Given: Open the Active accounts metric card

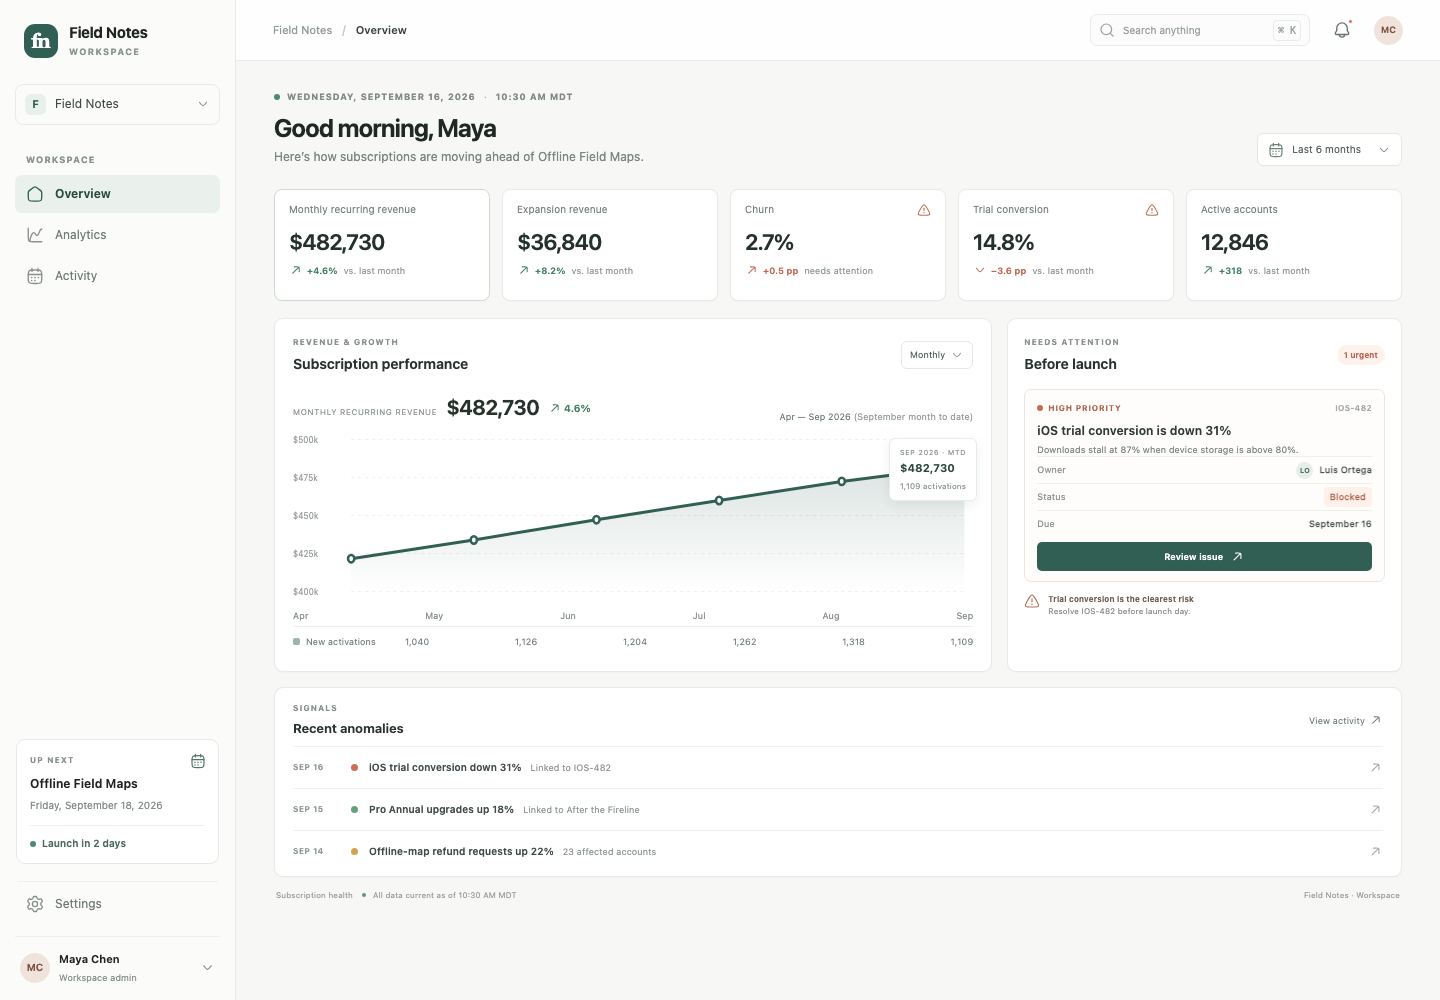Looking at the screenshot, I should [1294, 245].
